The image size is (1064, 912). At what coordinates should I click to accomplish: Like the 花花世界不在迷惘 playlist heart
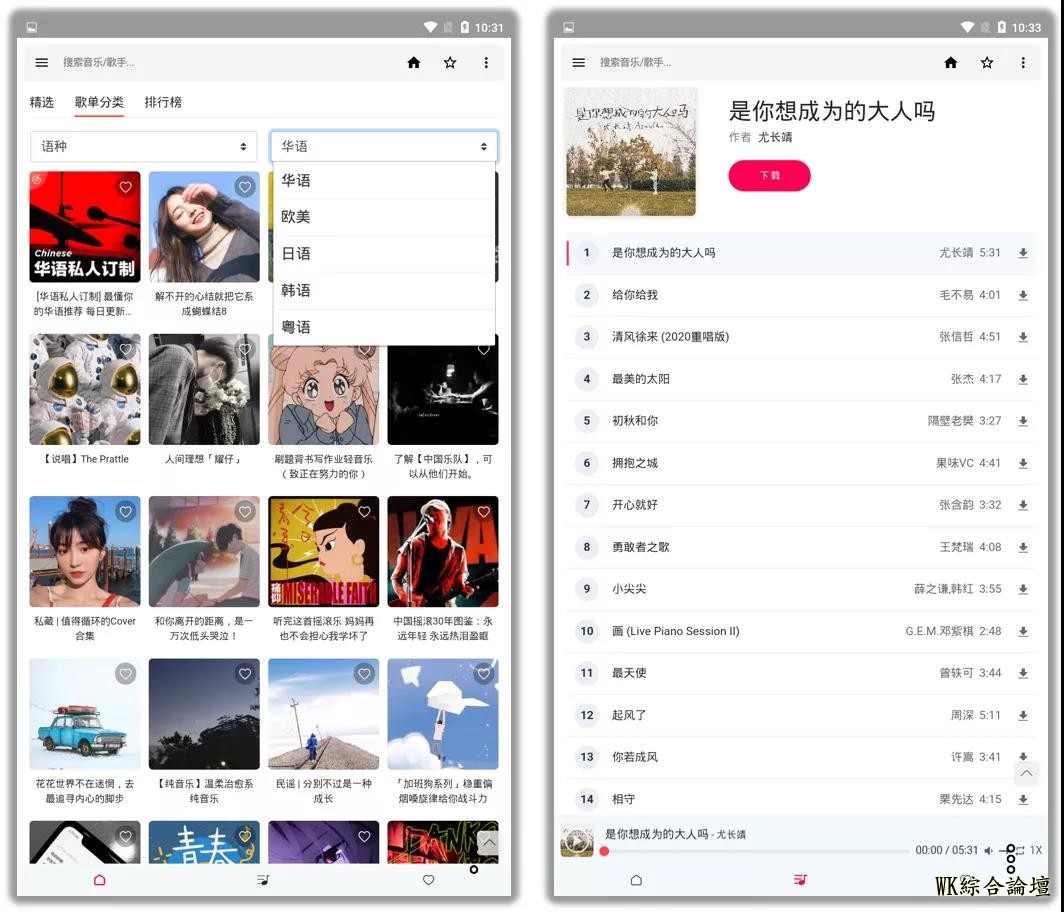[x=126, y=673]
